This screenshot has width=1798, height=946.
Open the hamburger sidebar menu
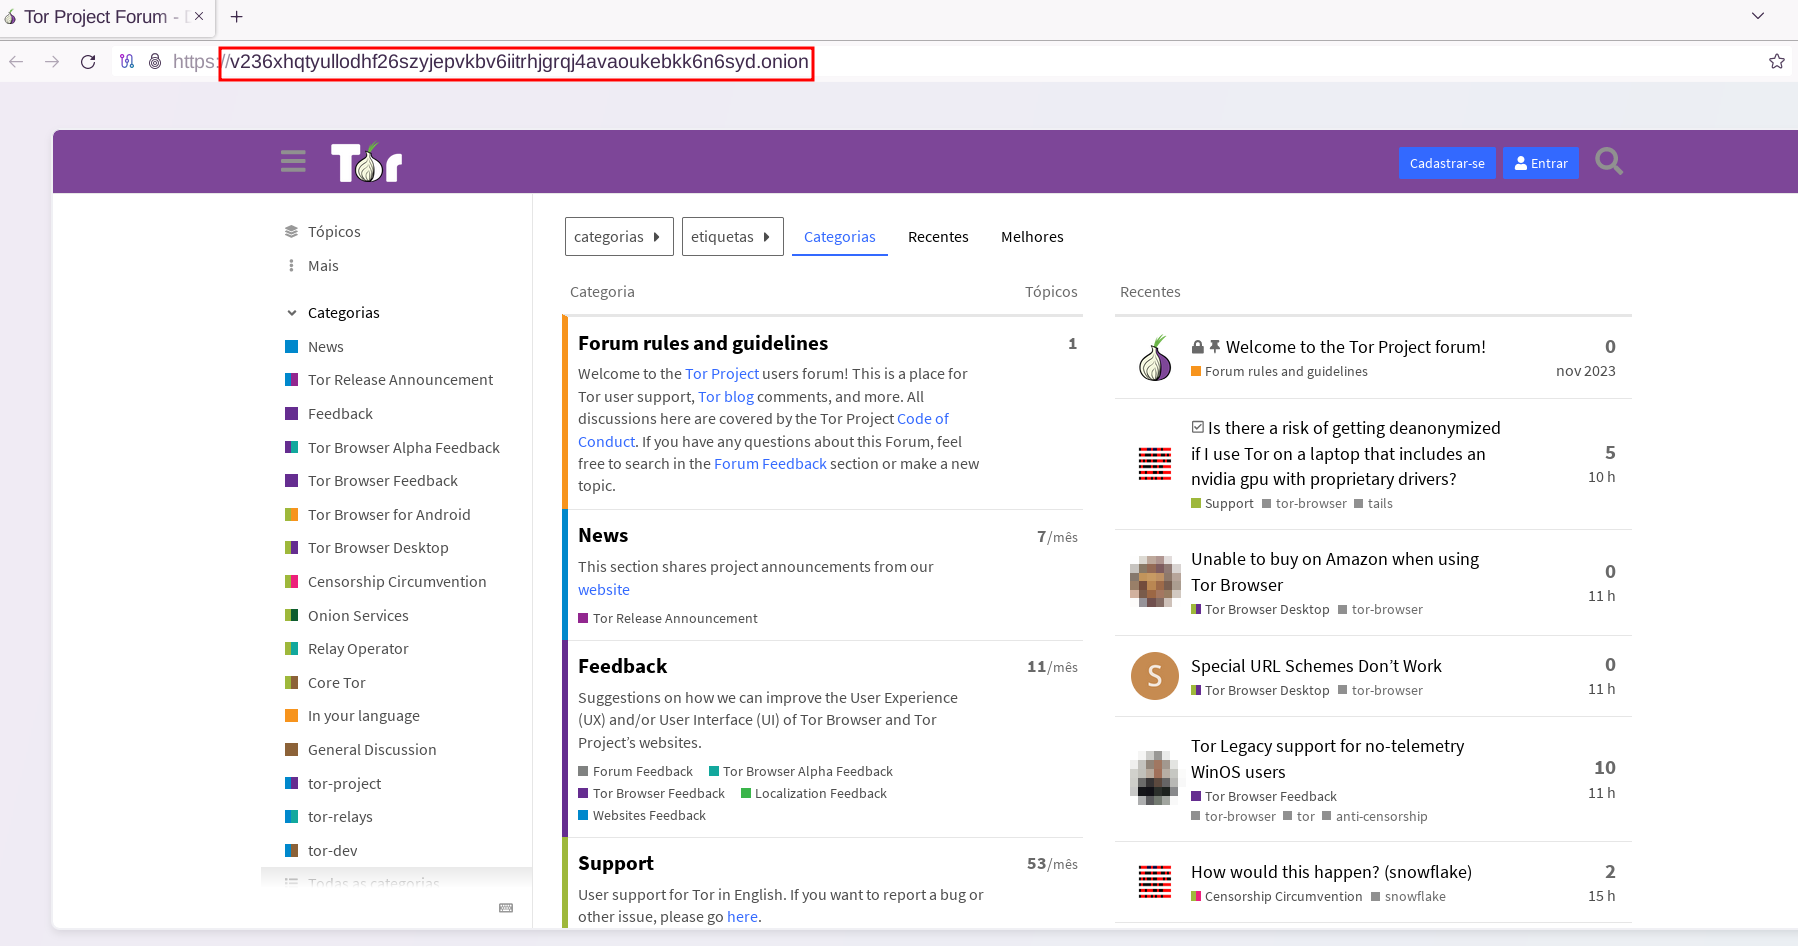point(293,162)
